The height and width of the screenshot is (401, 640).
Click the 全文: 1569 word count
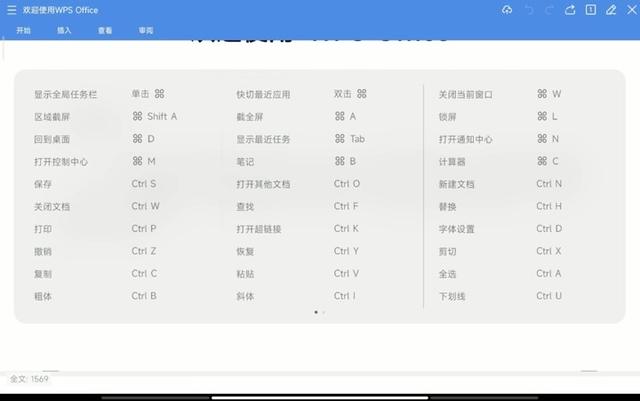(x=29, y=379)
